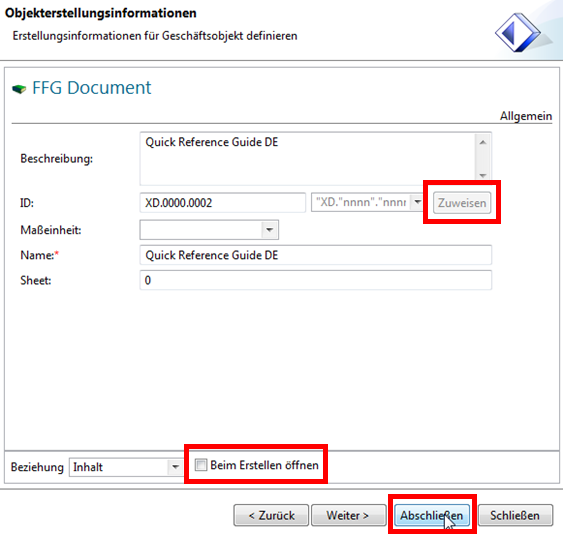
Task: Click the blue diamond wizard icon
Action: tap(517, 33)
